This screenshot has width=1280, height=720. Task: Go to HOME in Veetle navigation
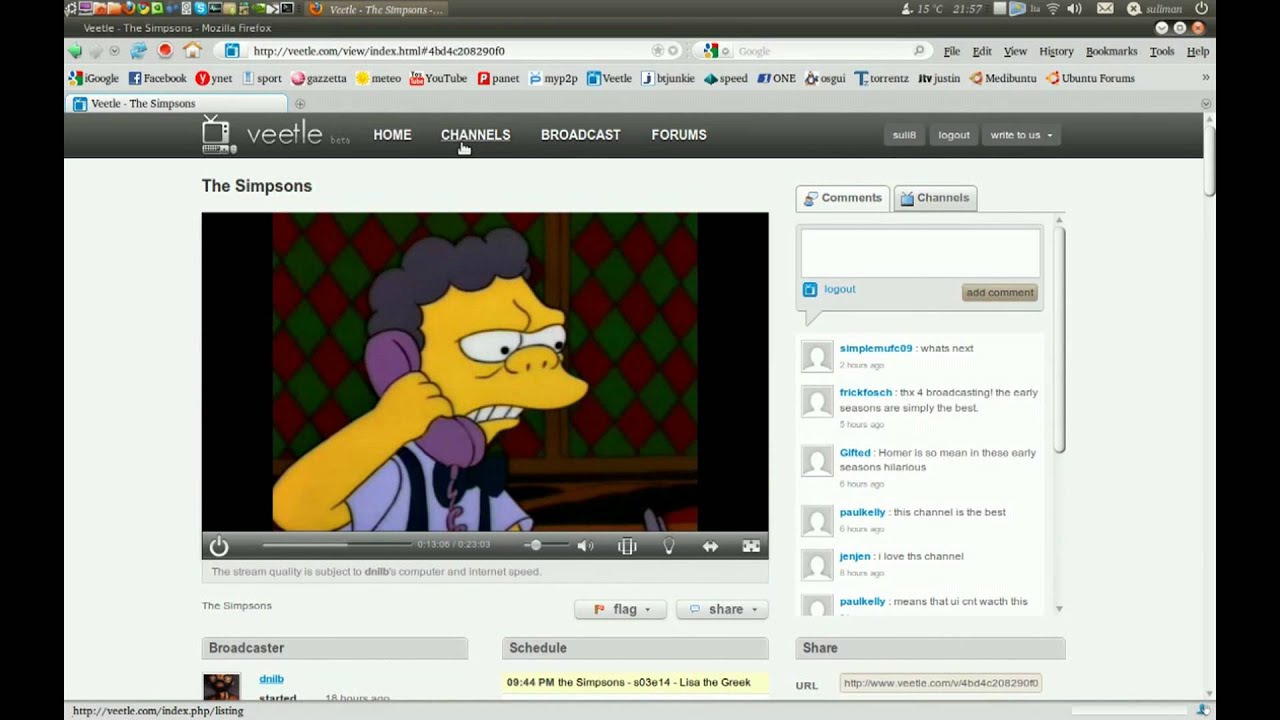tap(392, 135)
